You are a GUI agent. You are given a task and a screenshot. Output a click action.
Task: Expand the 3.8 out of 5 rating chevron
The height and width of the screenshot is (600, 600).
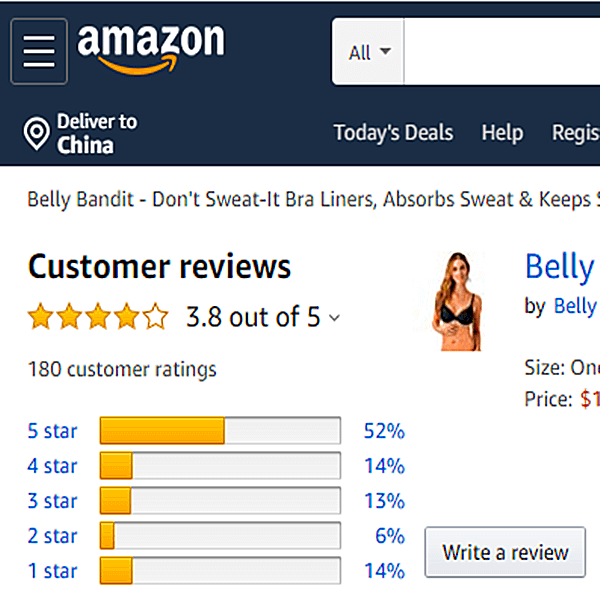pyautogui.click(x=334, y=319)
